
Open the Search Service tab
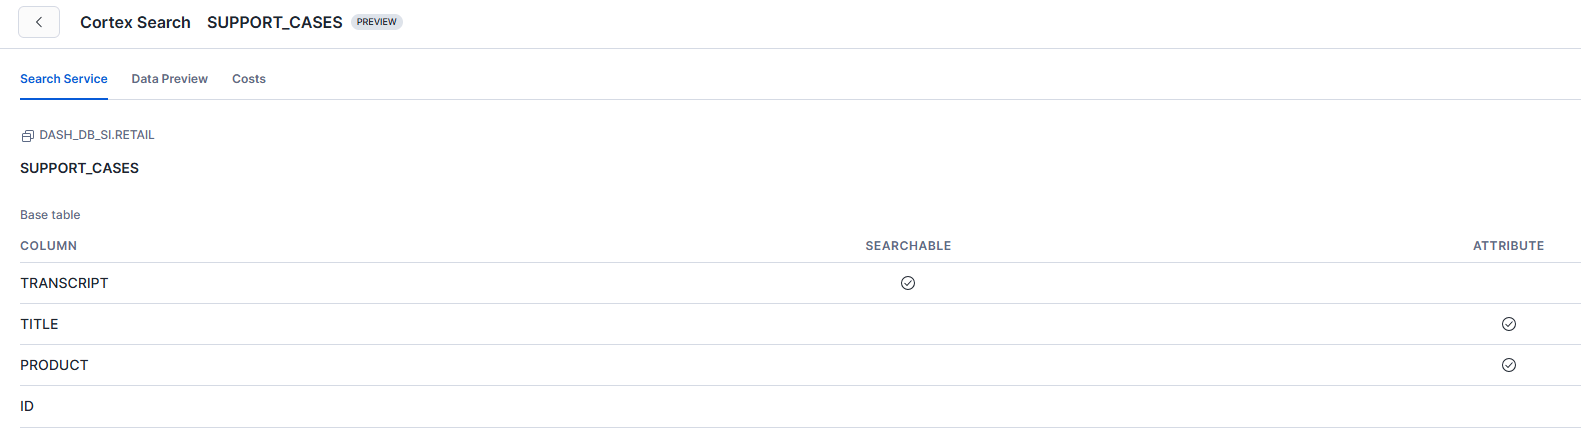[x=64, y=79]
